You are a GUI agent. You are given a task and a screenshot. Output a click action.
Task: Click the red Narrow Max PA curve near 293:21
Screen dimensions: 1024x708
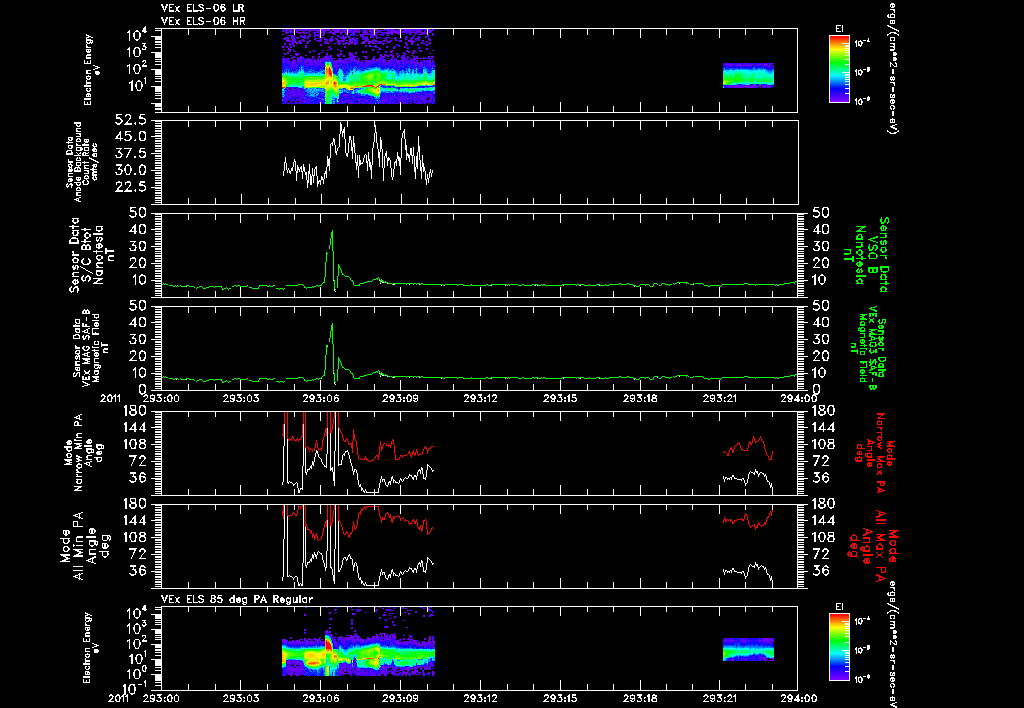(748, 447)
